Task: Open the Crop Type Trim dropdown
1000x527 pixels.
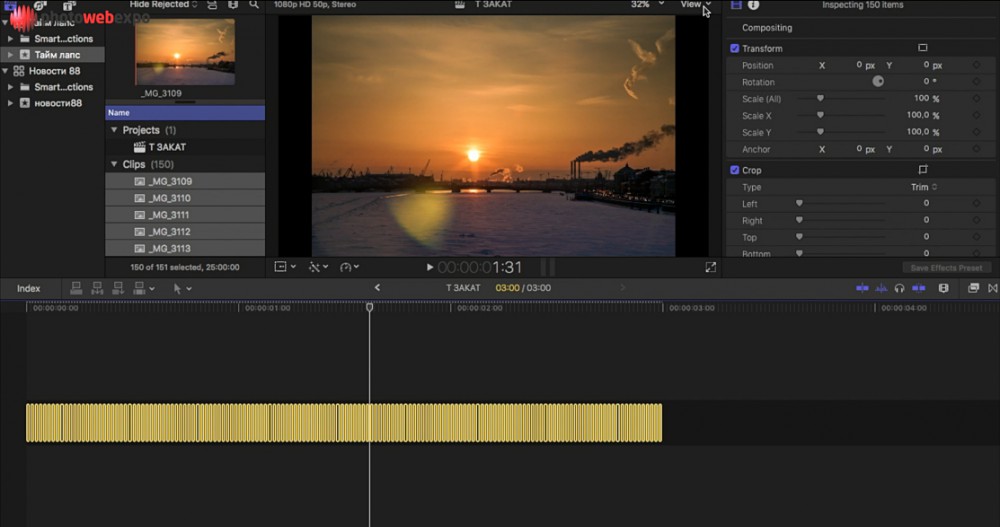Action: (923, 187)
